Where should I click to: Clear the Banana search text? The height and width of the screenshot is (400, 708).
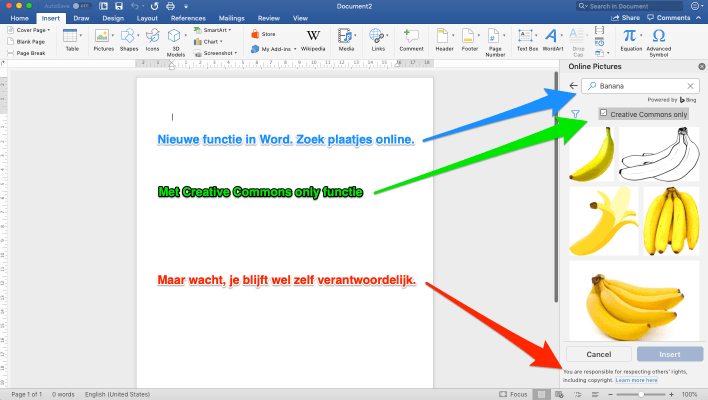[690, 86]
